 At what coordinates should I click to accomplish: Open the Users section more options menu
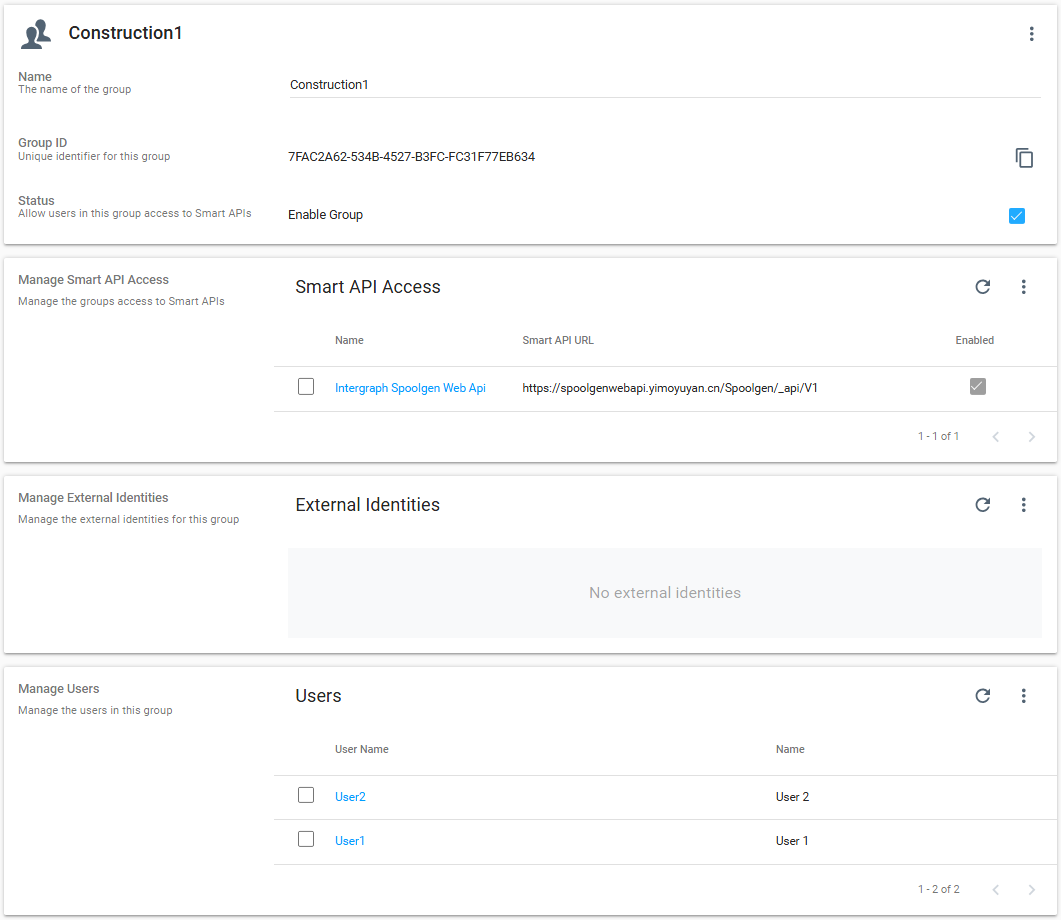click(1023, 696)
